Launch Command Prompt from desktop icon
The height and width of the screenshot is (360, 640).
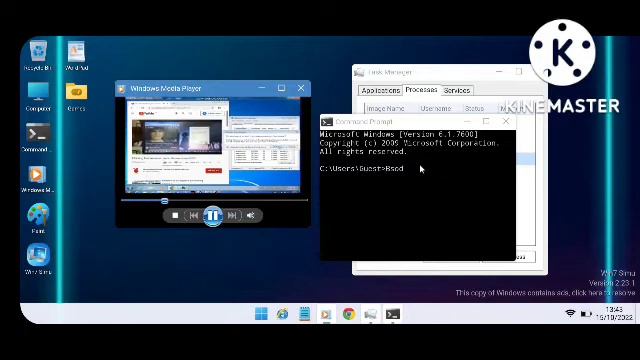click(38, 137)
